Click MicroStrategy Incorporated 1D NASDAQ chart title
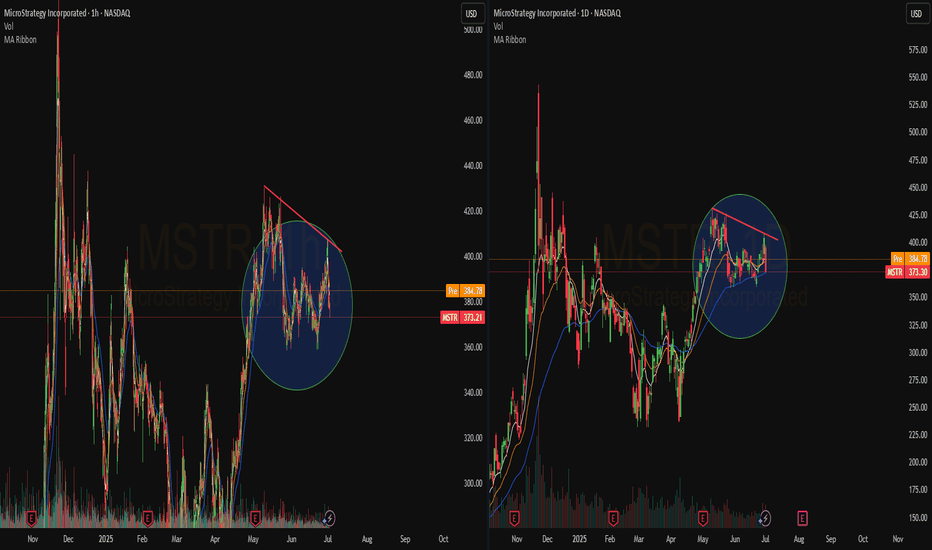Viewport: 932px width, 550px height. (557, 13)
